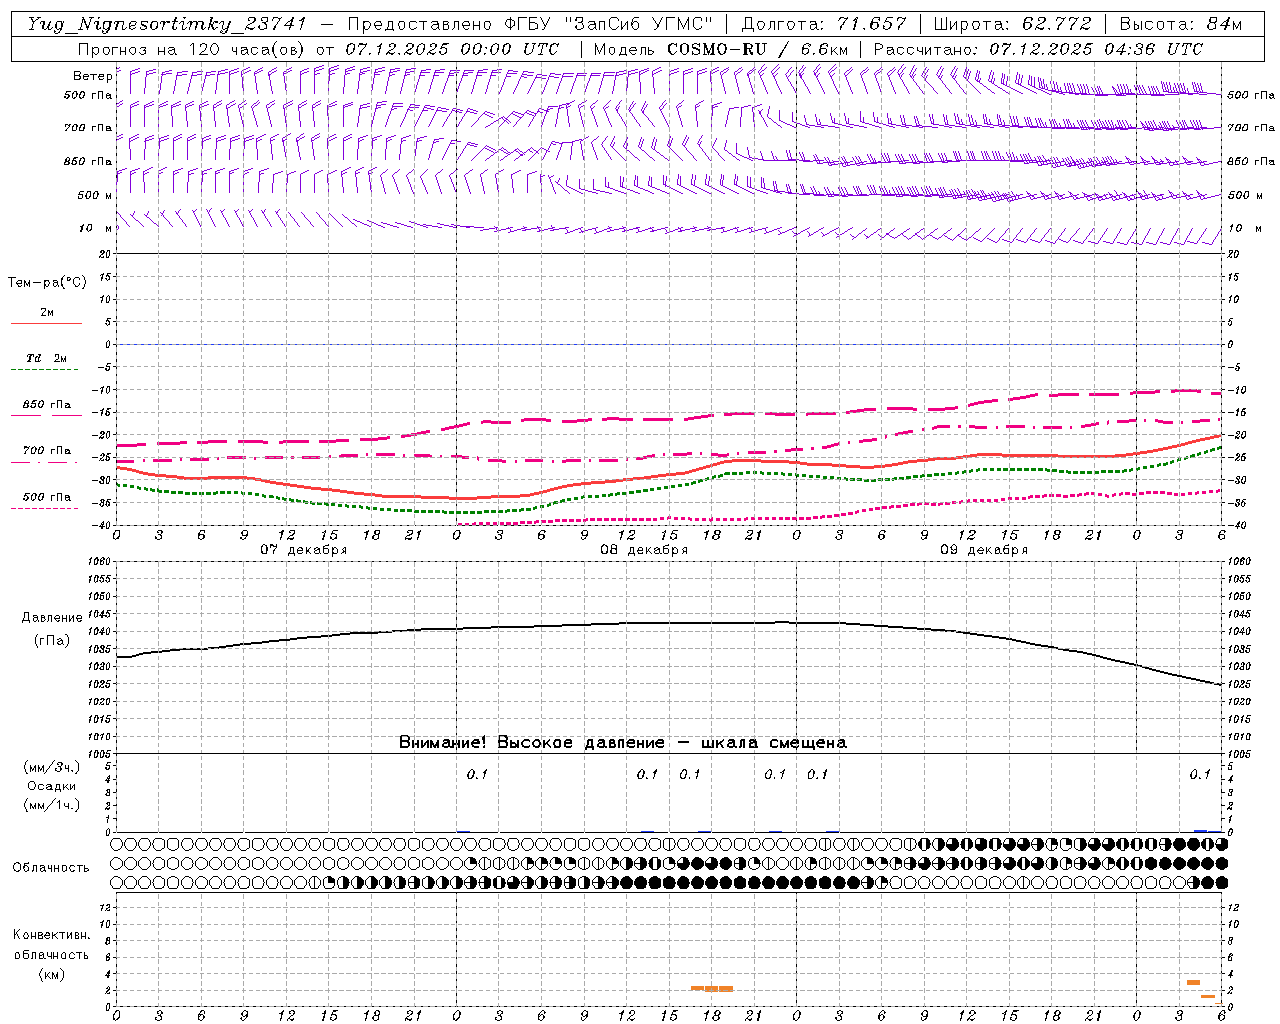The width and height of the screenshot is (1280, 1024).
Task: Select the Конвективн. panel label
Action: 51,935
